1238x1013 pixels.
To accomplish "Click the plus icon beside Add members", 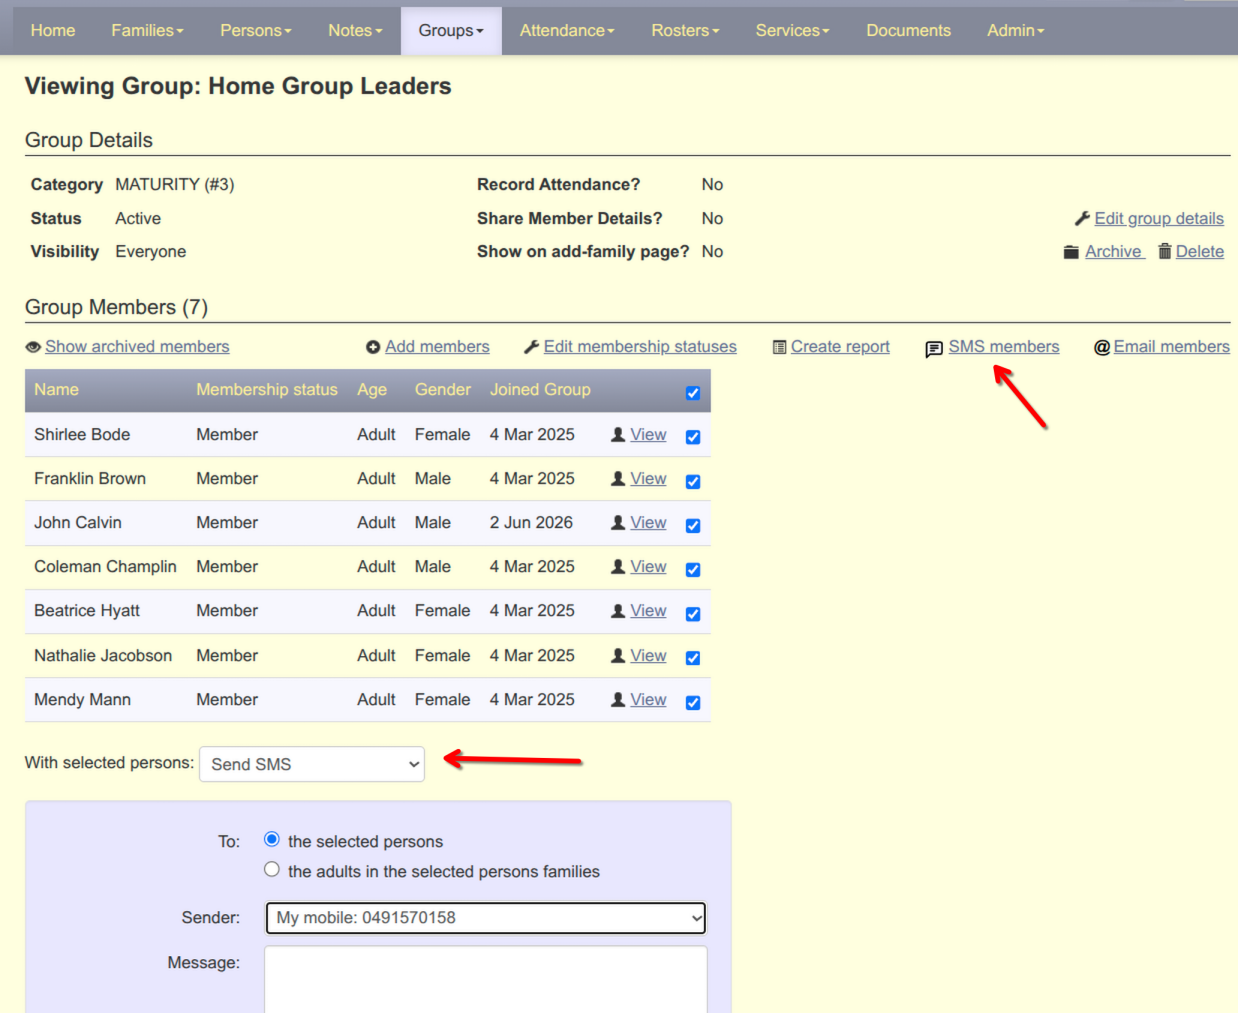I will [x=373, y=347].
